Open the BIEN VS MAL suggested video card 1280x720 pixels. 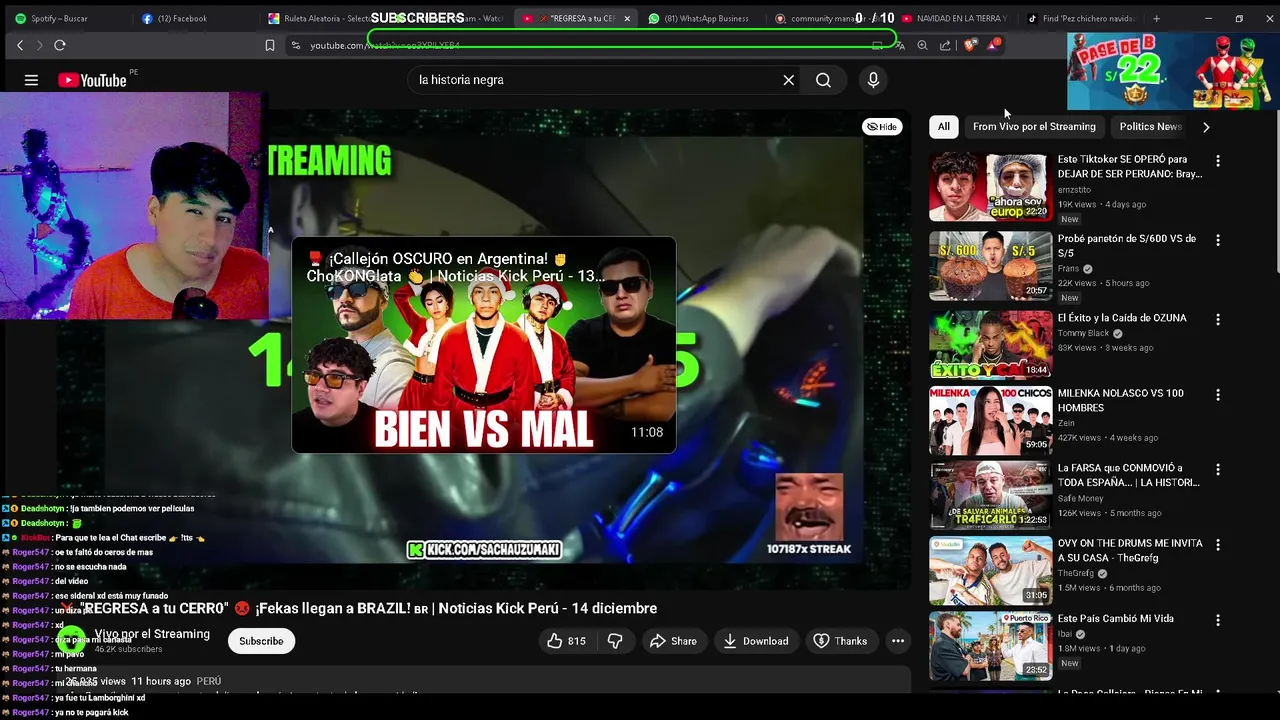pyautogui.click(x=484, y=345)
